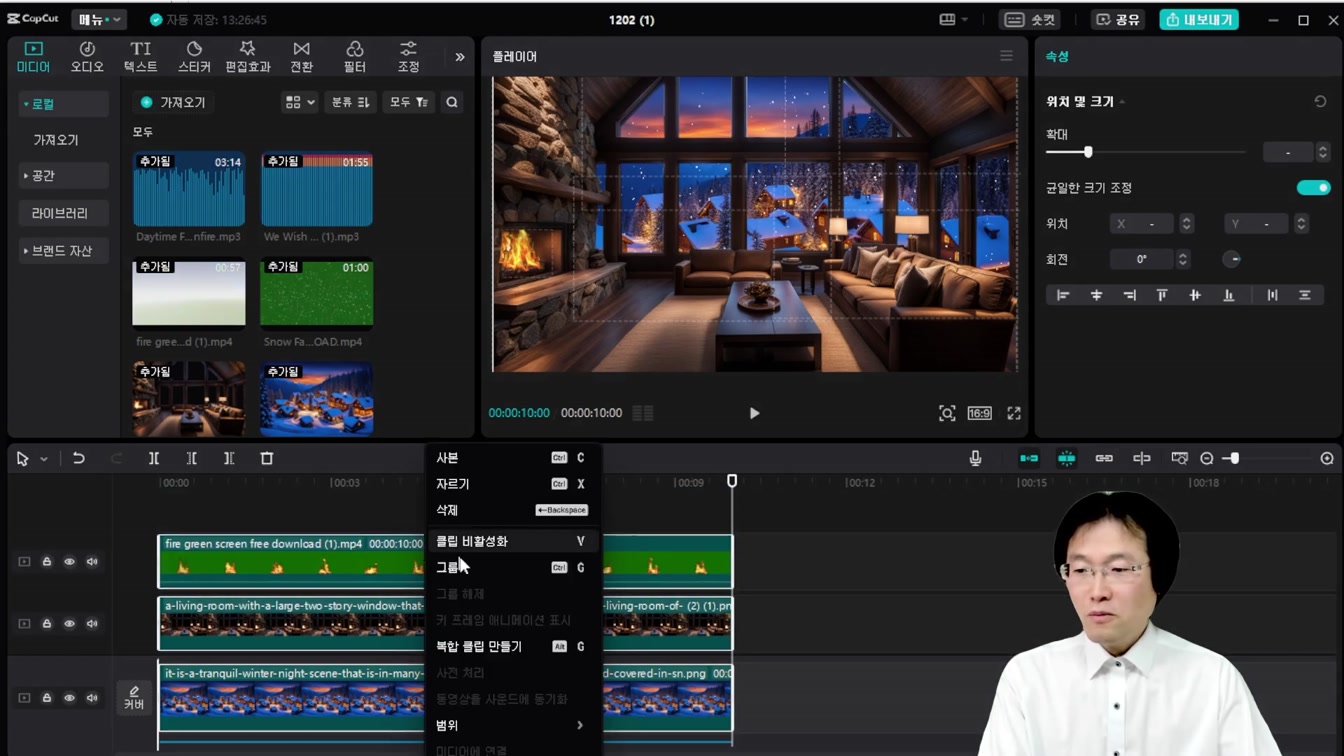Toggle clip linkage icon
Viewport: 1344px width, 756px height.
(x=1104, y=458)
